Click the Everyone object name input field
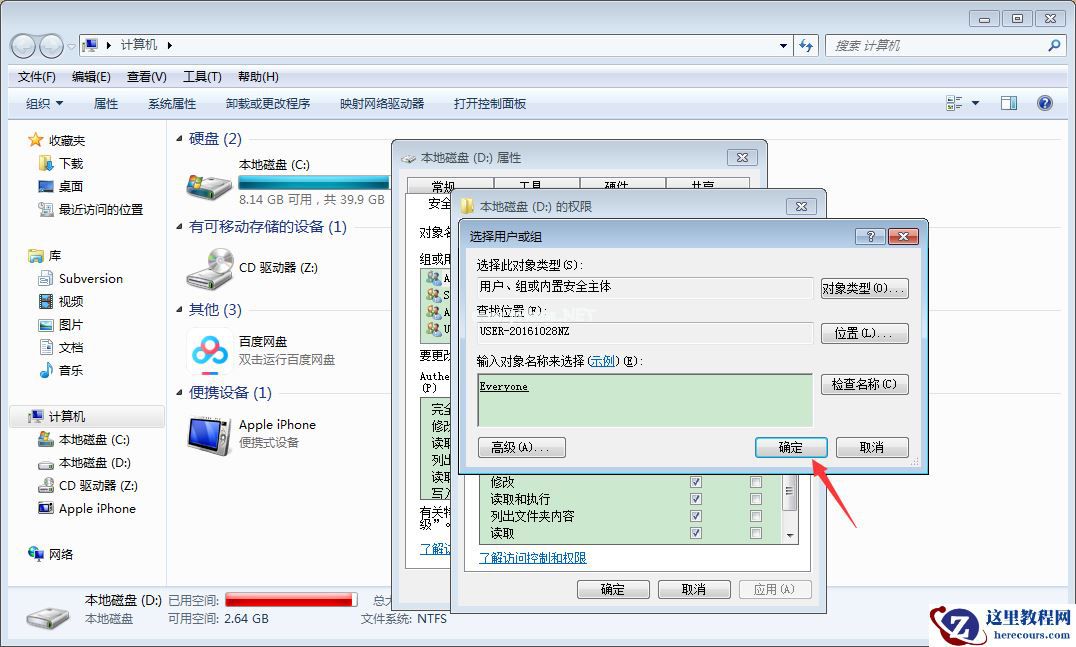The width and height of the screenshot is (1076, 647). click(645, 399)
